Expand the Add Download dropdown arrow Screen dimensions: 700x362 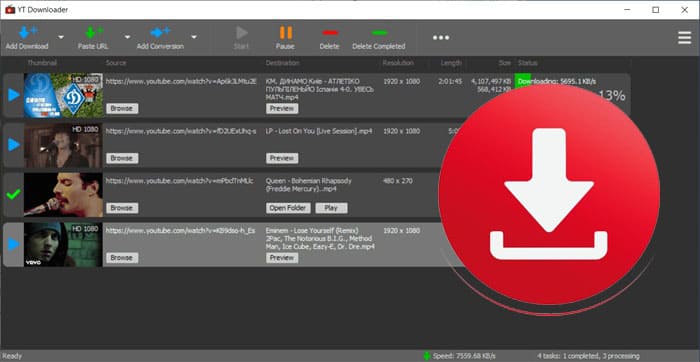61,37
